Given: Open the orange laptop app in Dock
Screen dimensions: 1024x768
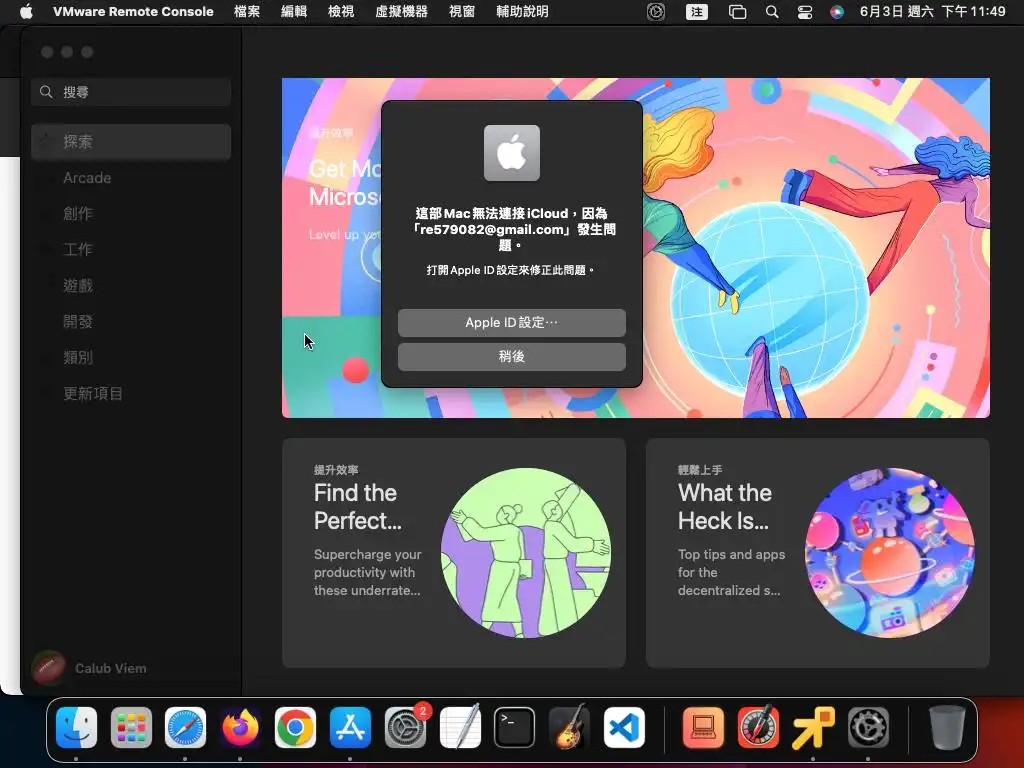Looking at the screenshot, I should tap(703, 728).
